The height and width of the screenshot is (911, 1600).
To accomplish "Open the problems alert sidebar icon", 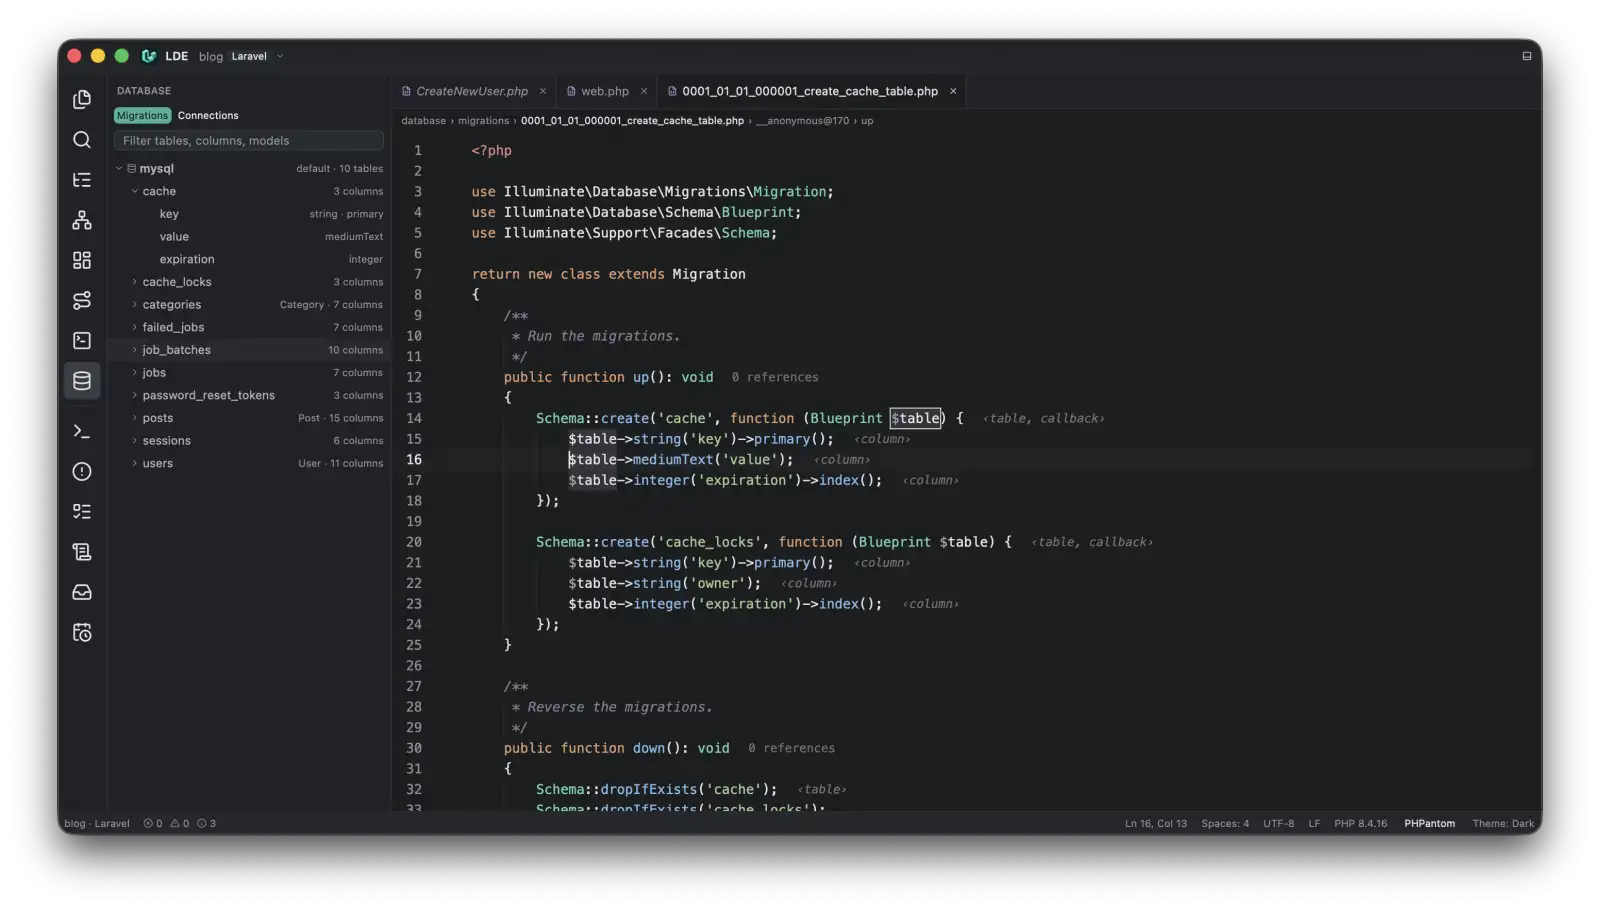I will 82,471.
